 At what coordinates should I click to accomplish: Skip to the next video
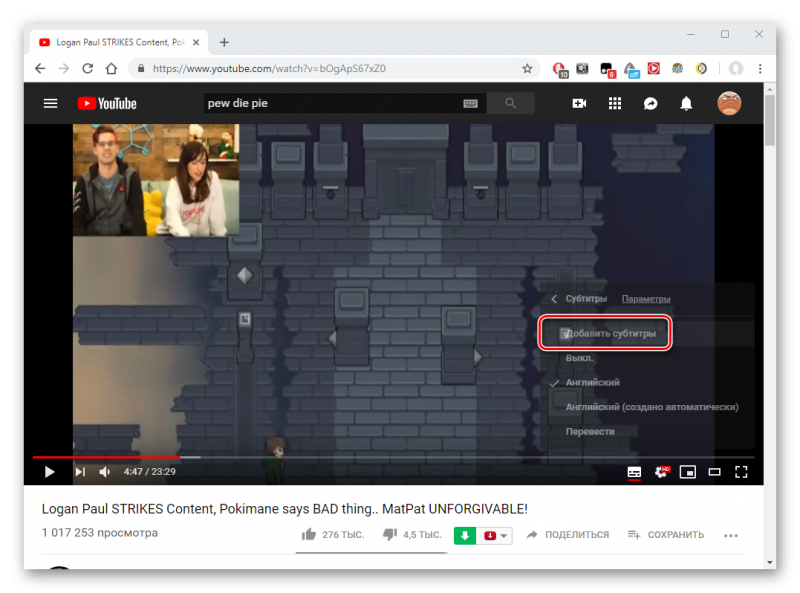[80, 472]
